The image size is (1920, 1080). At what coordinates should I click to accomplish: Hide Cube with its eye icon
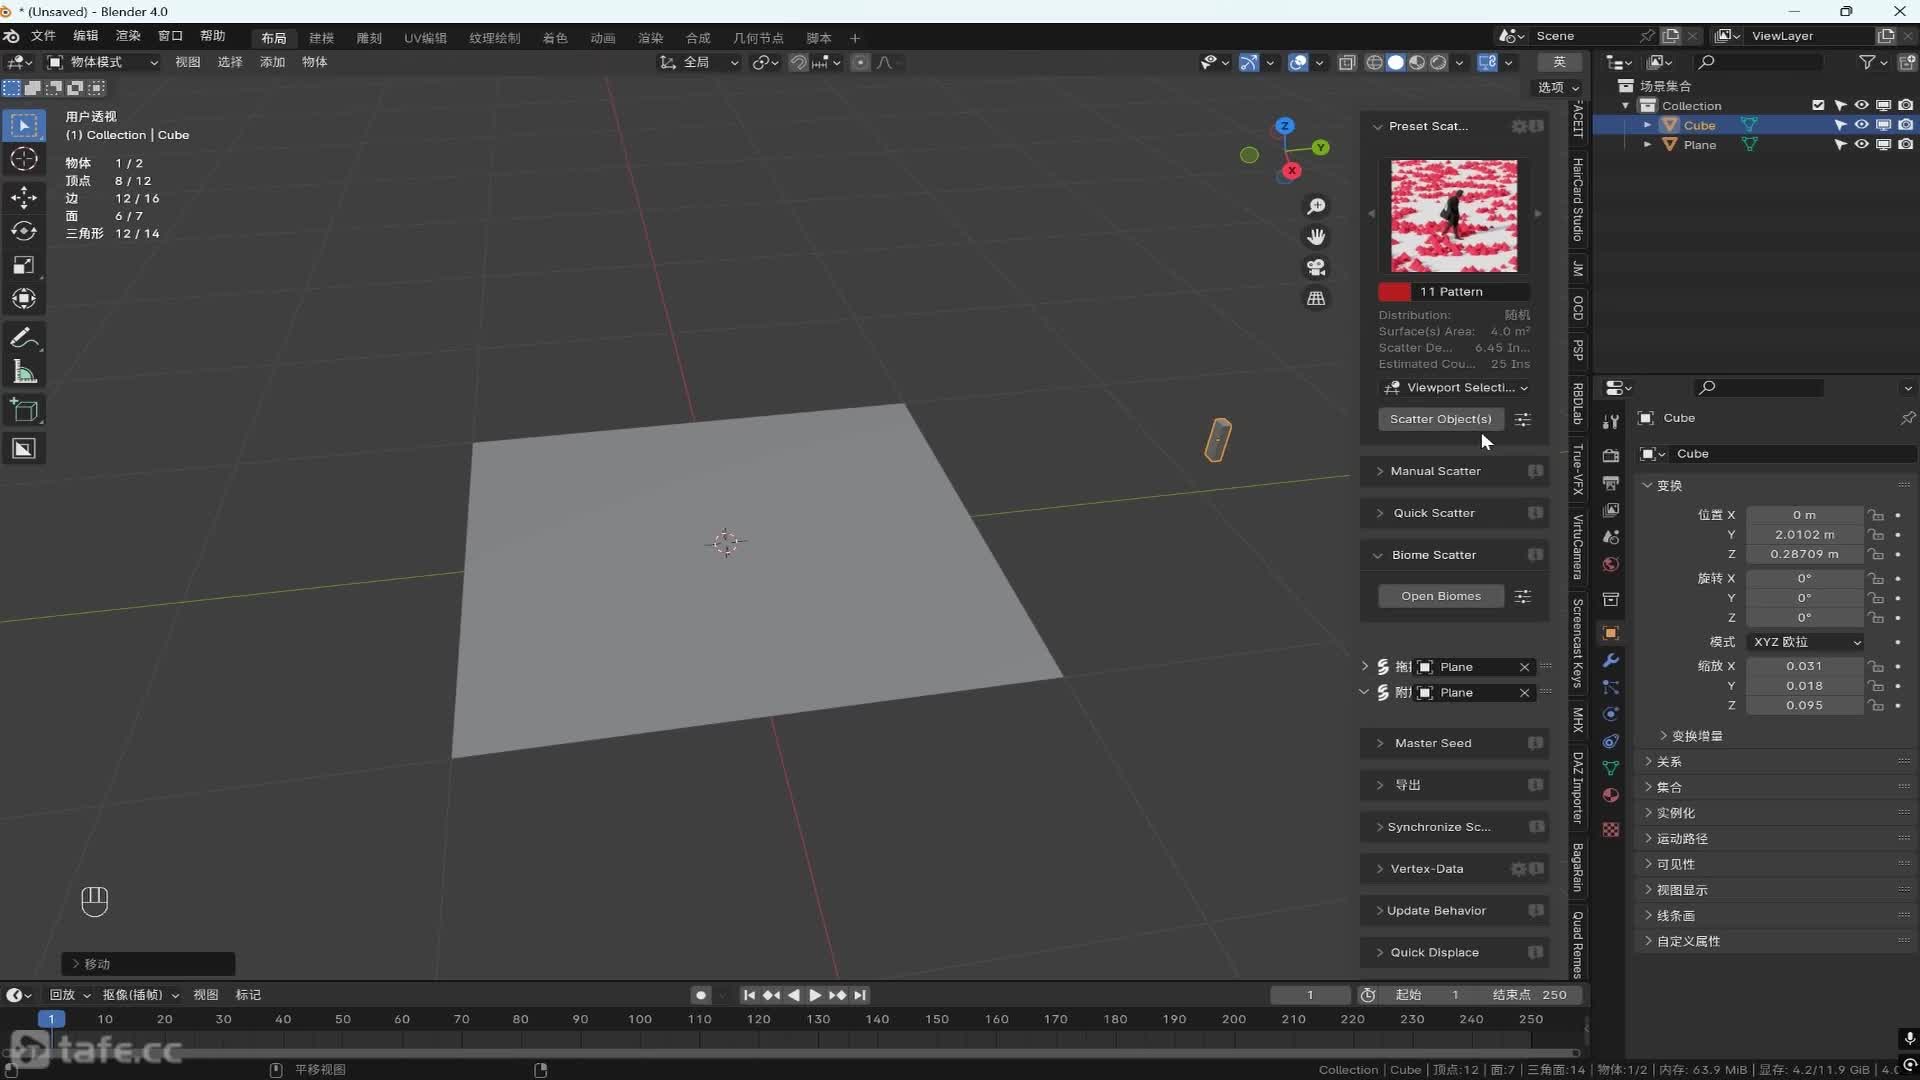[x=1861, y=125]
